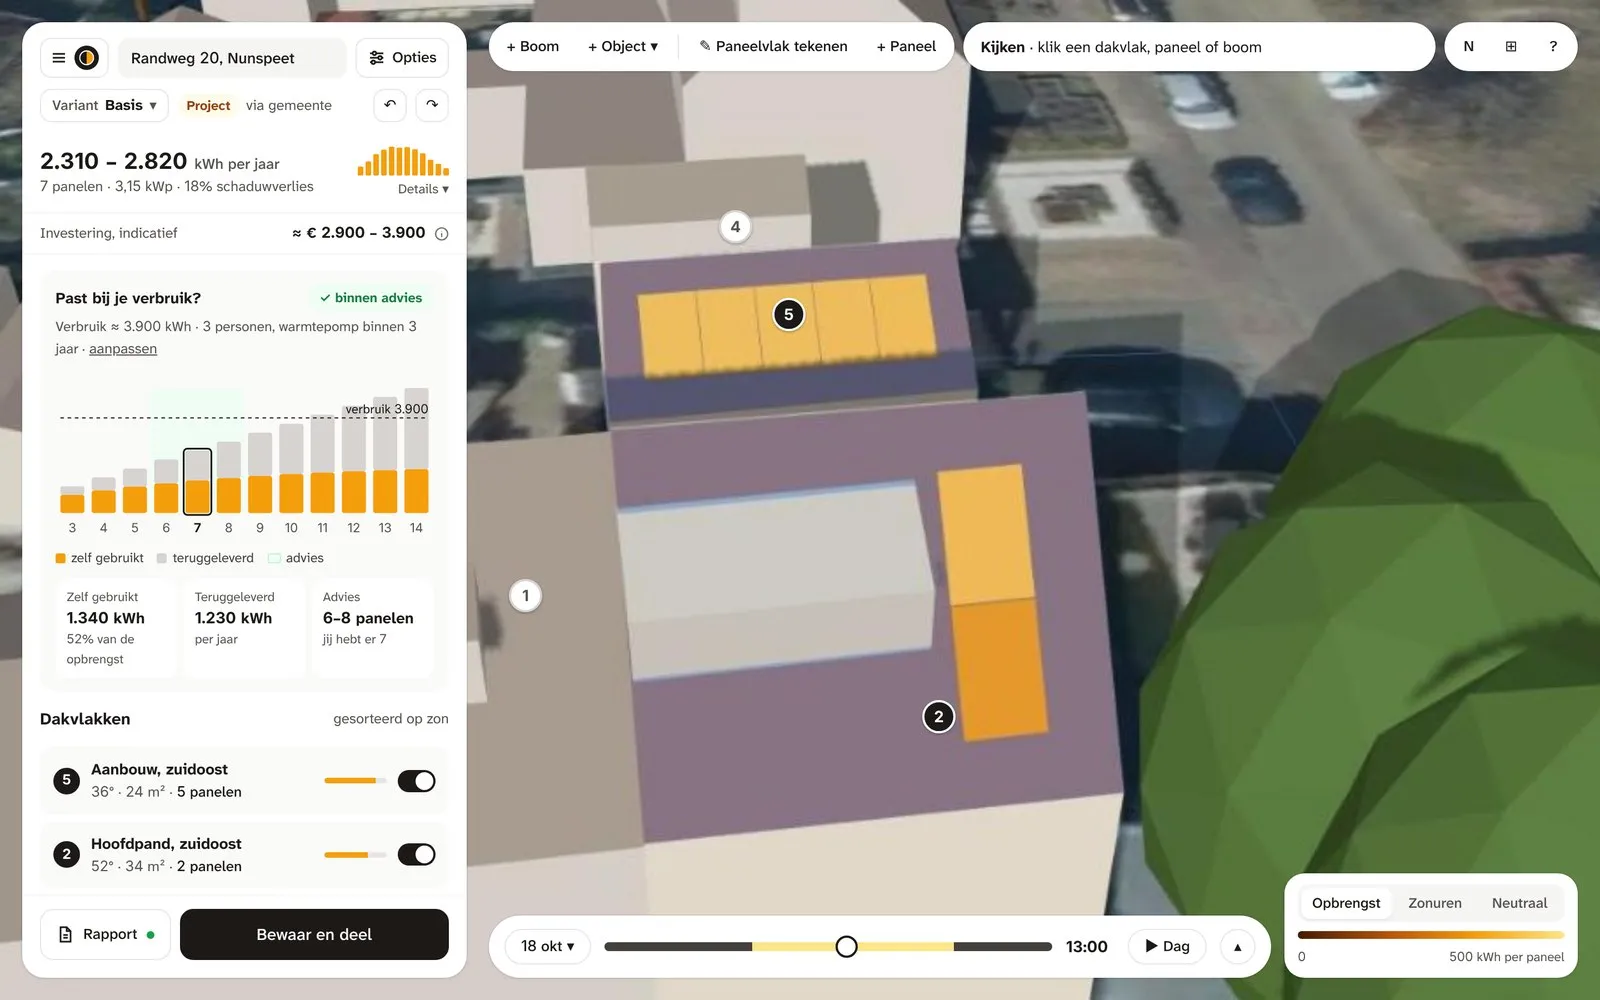The image size is (1600, 1000).
Task: Click the aanpassen link
Action: point(123,349)
